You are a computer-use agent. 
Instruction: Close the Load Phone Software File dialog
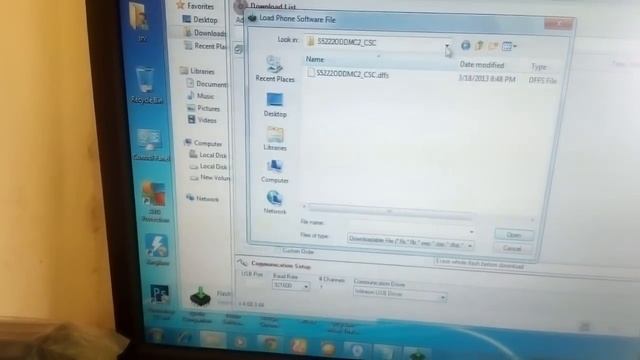point(558,24)
